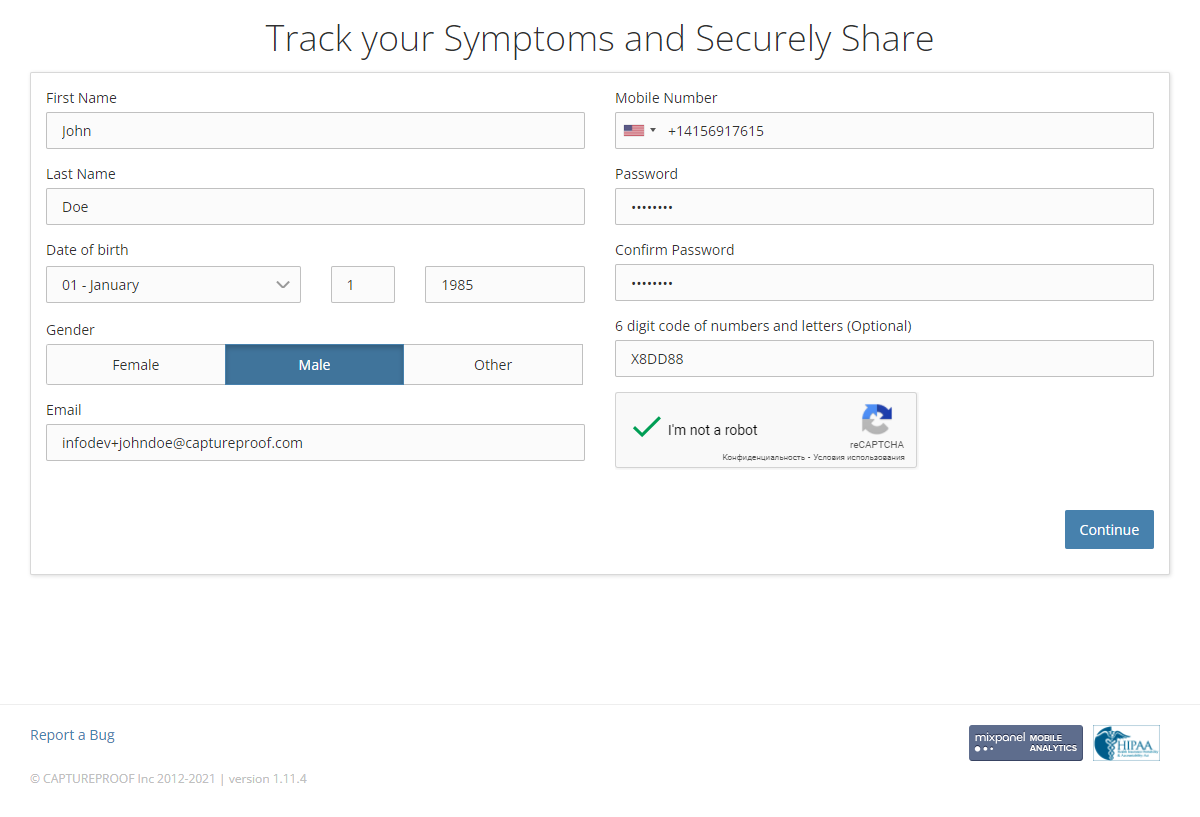
Task: Toggle the I'm not a robot checkbox
Action: [646, 429]
